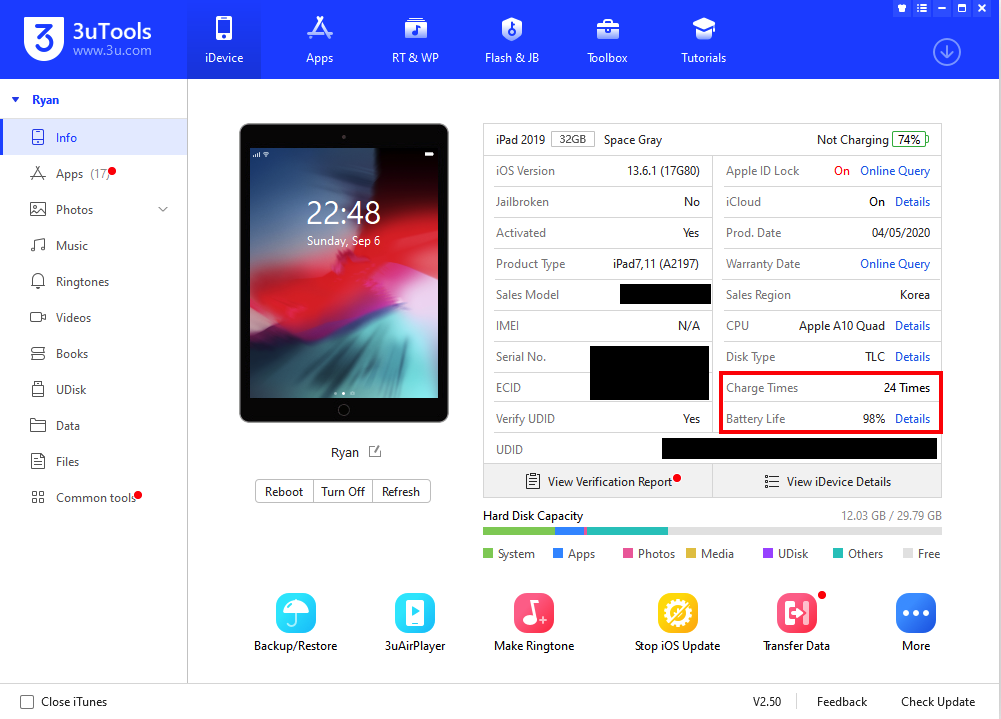1001x719 pixels.
Task: Open Transfer Data tool
Action: pos(796,622)
